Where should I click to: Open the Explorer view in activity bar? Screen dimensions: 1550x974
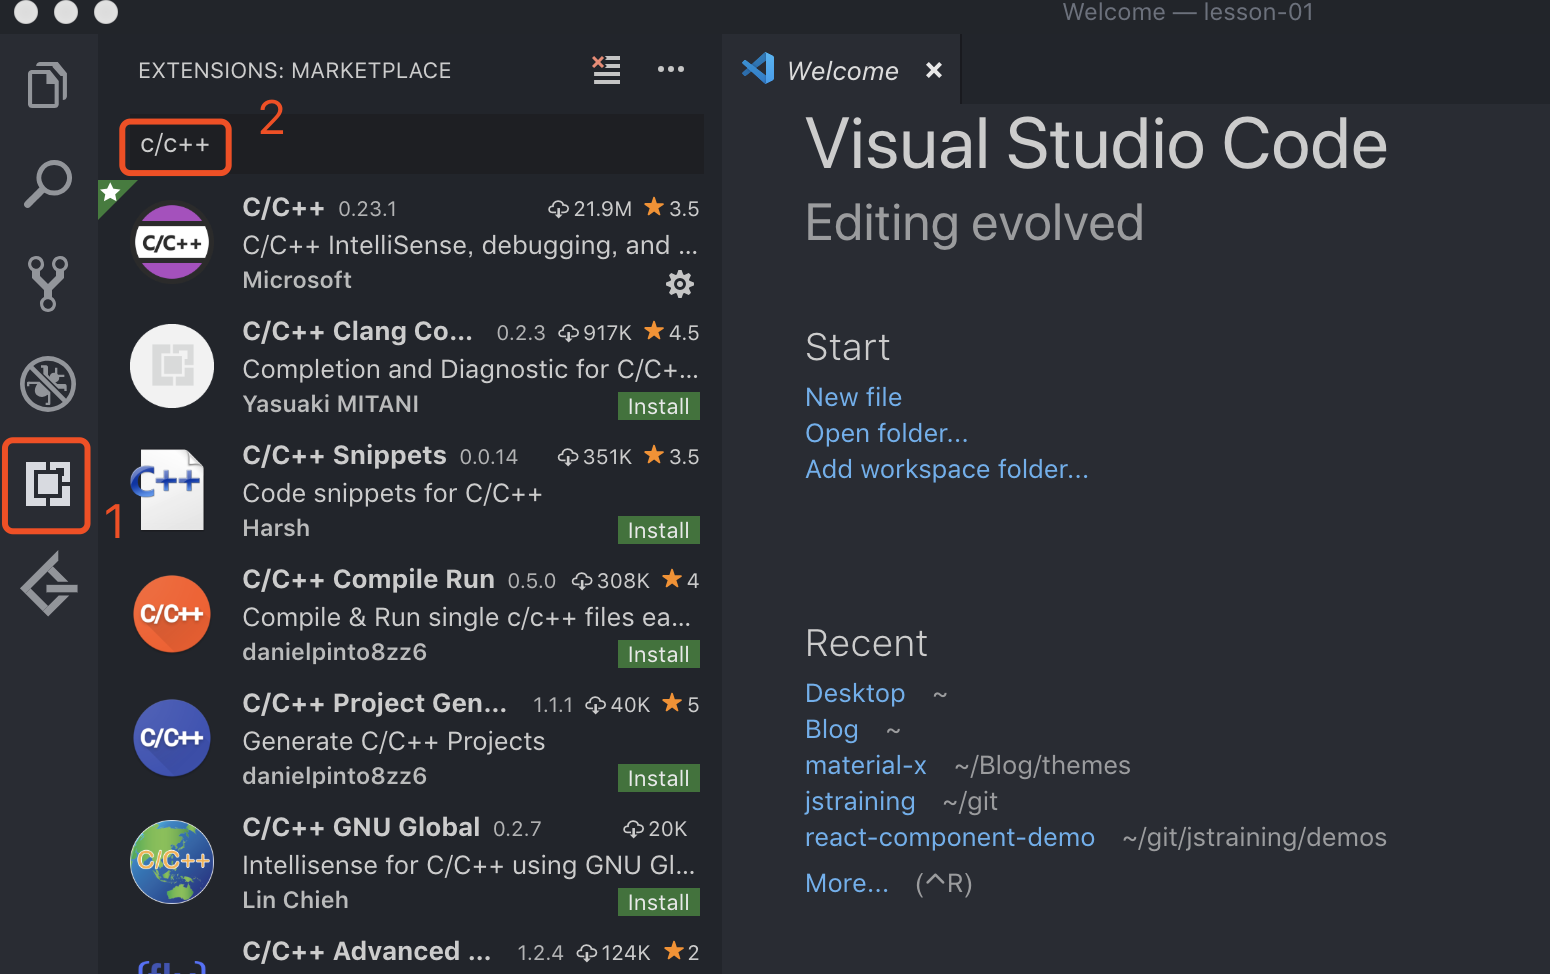[47, 85]
